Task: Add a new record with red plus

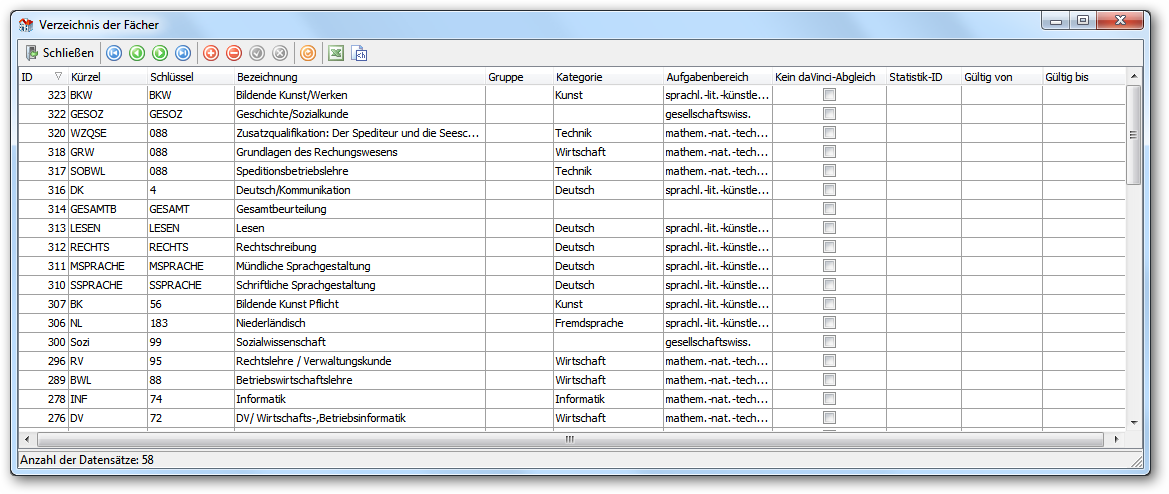Action: tap(211, 53)
